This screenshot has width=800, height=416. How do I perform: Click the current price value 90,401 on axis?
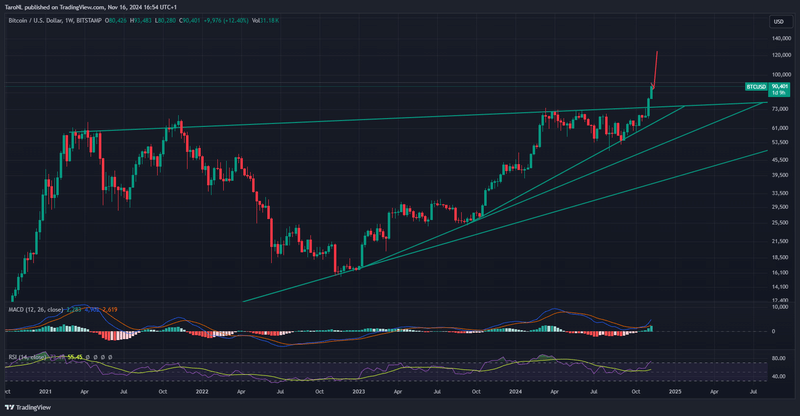(780, 86)
